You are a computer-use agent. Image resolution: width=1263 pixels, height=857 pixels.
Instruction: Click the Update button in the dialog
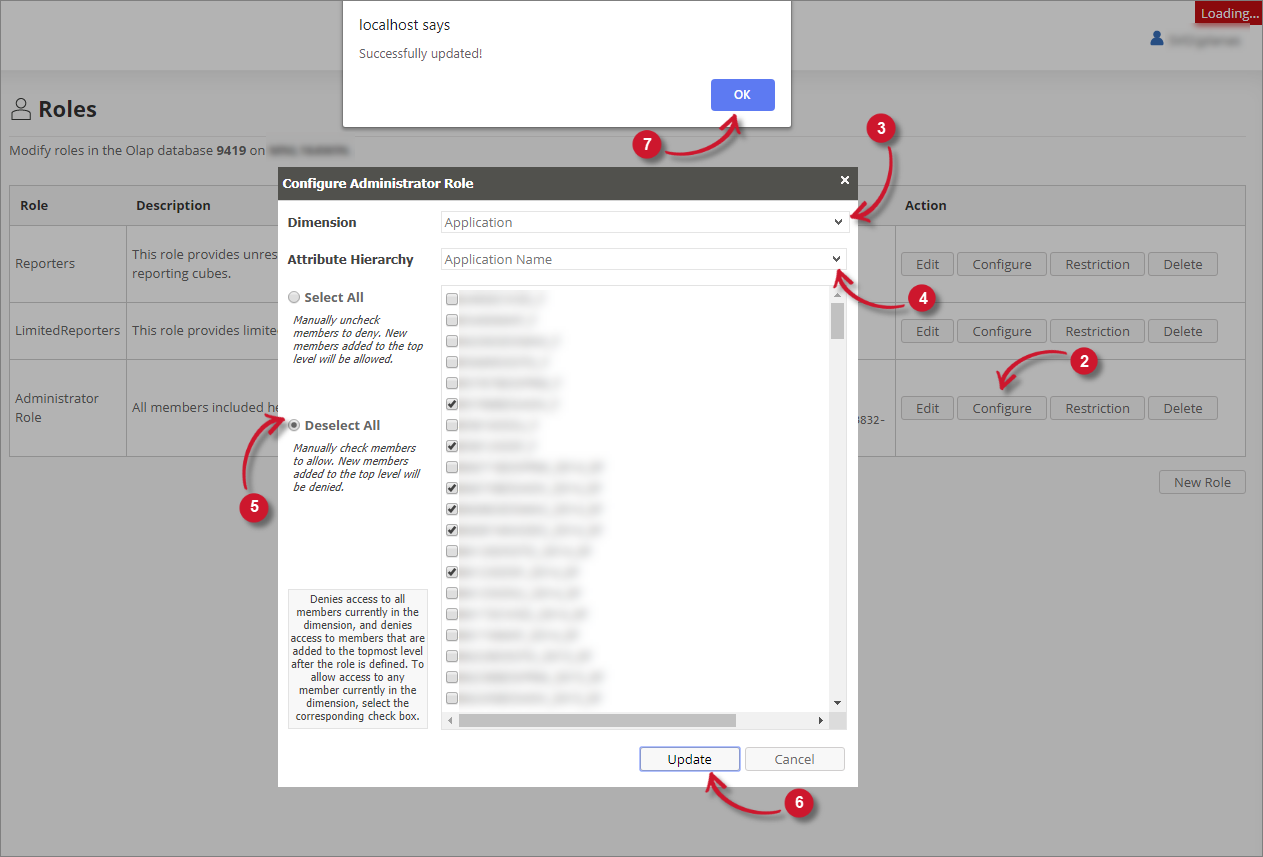coord(689,759)
